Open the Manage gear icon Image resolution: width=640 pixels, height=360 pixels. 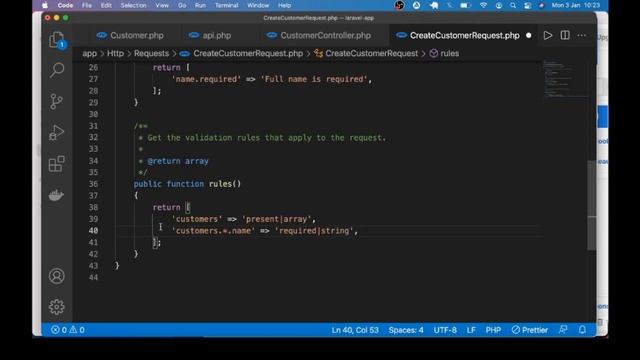(57, 307)
